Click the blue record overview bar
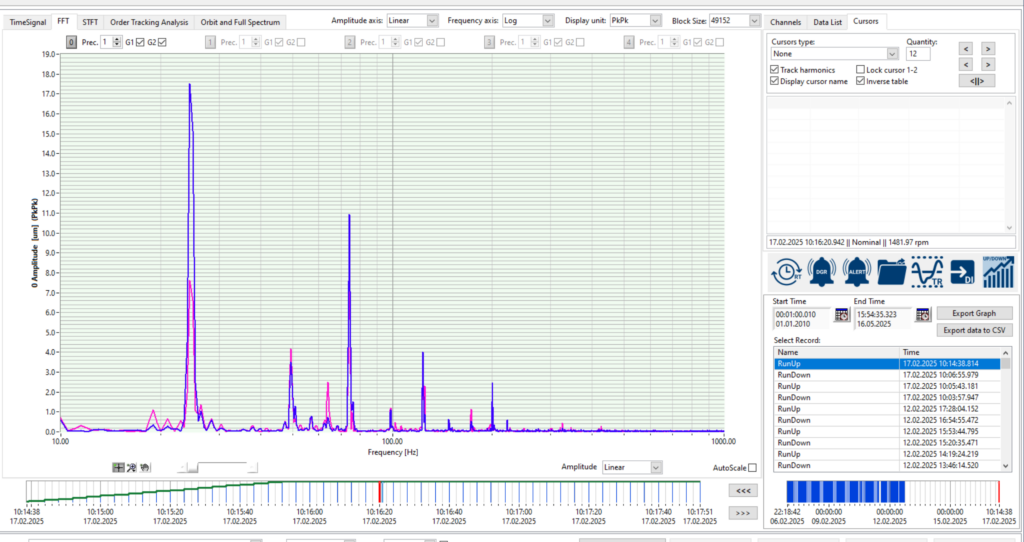Image resolution: width=1024 pixels, height=542 pixels. (x=845, y=492)
